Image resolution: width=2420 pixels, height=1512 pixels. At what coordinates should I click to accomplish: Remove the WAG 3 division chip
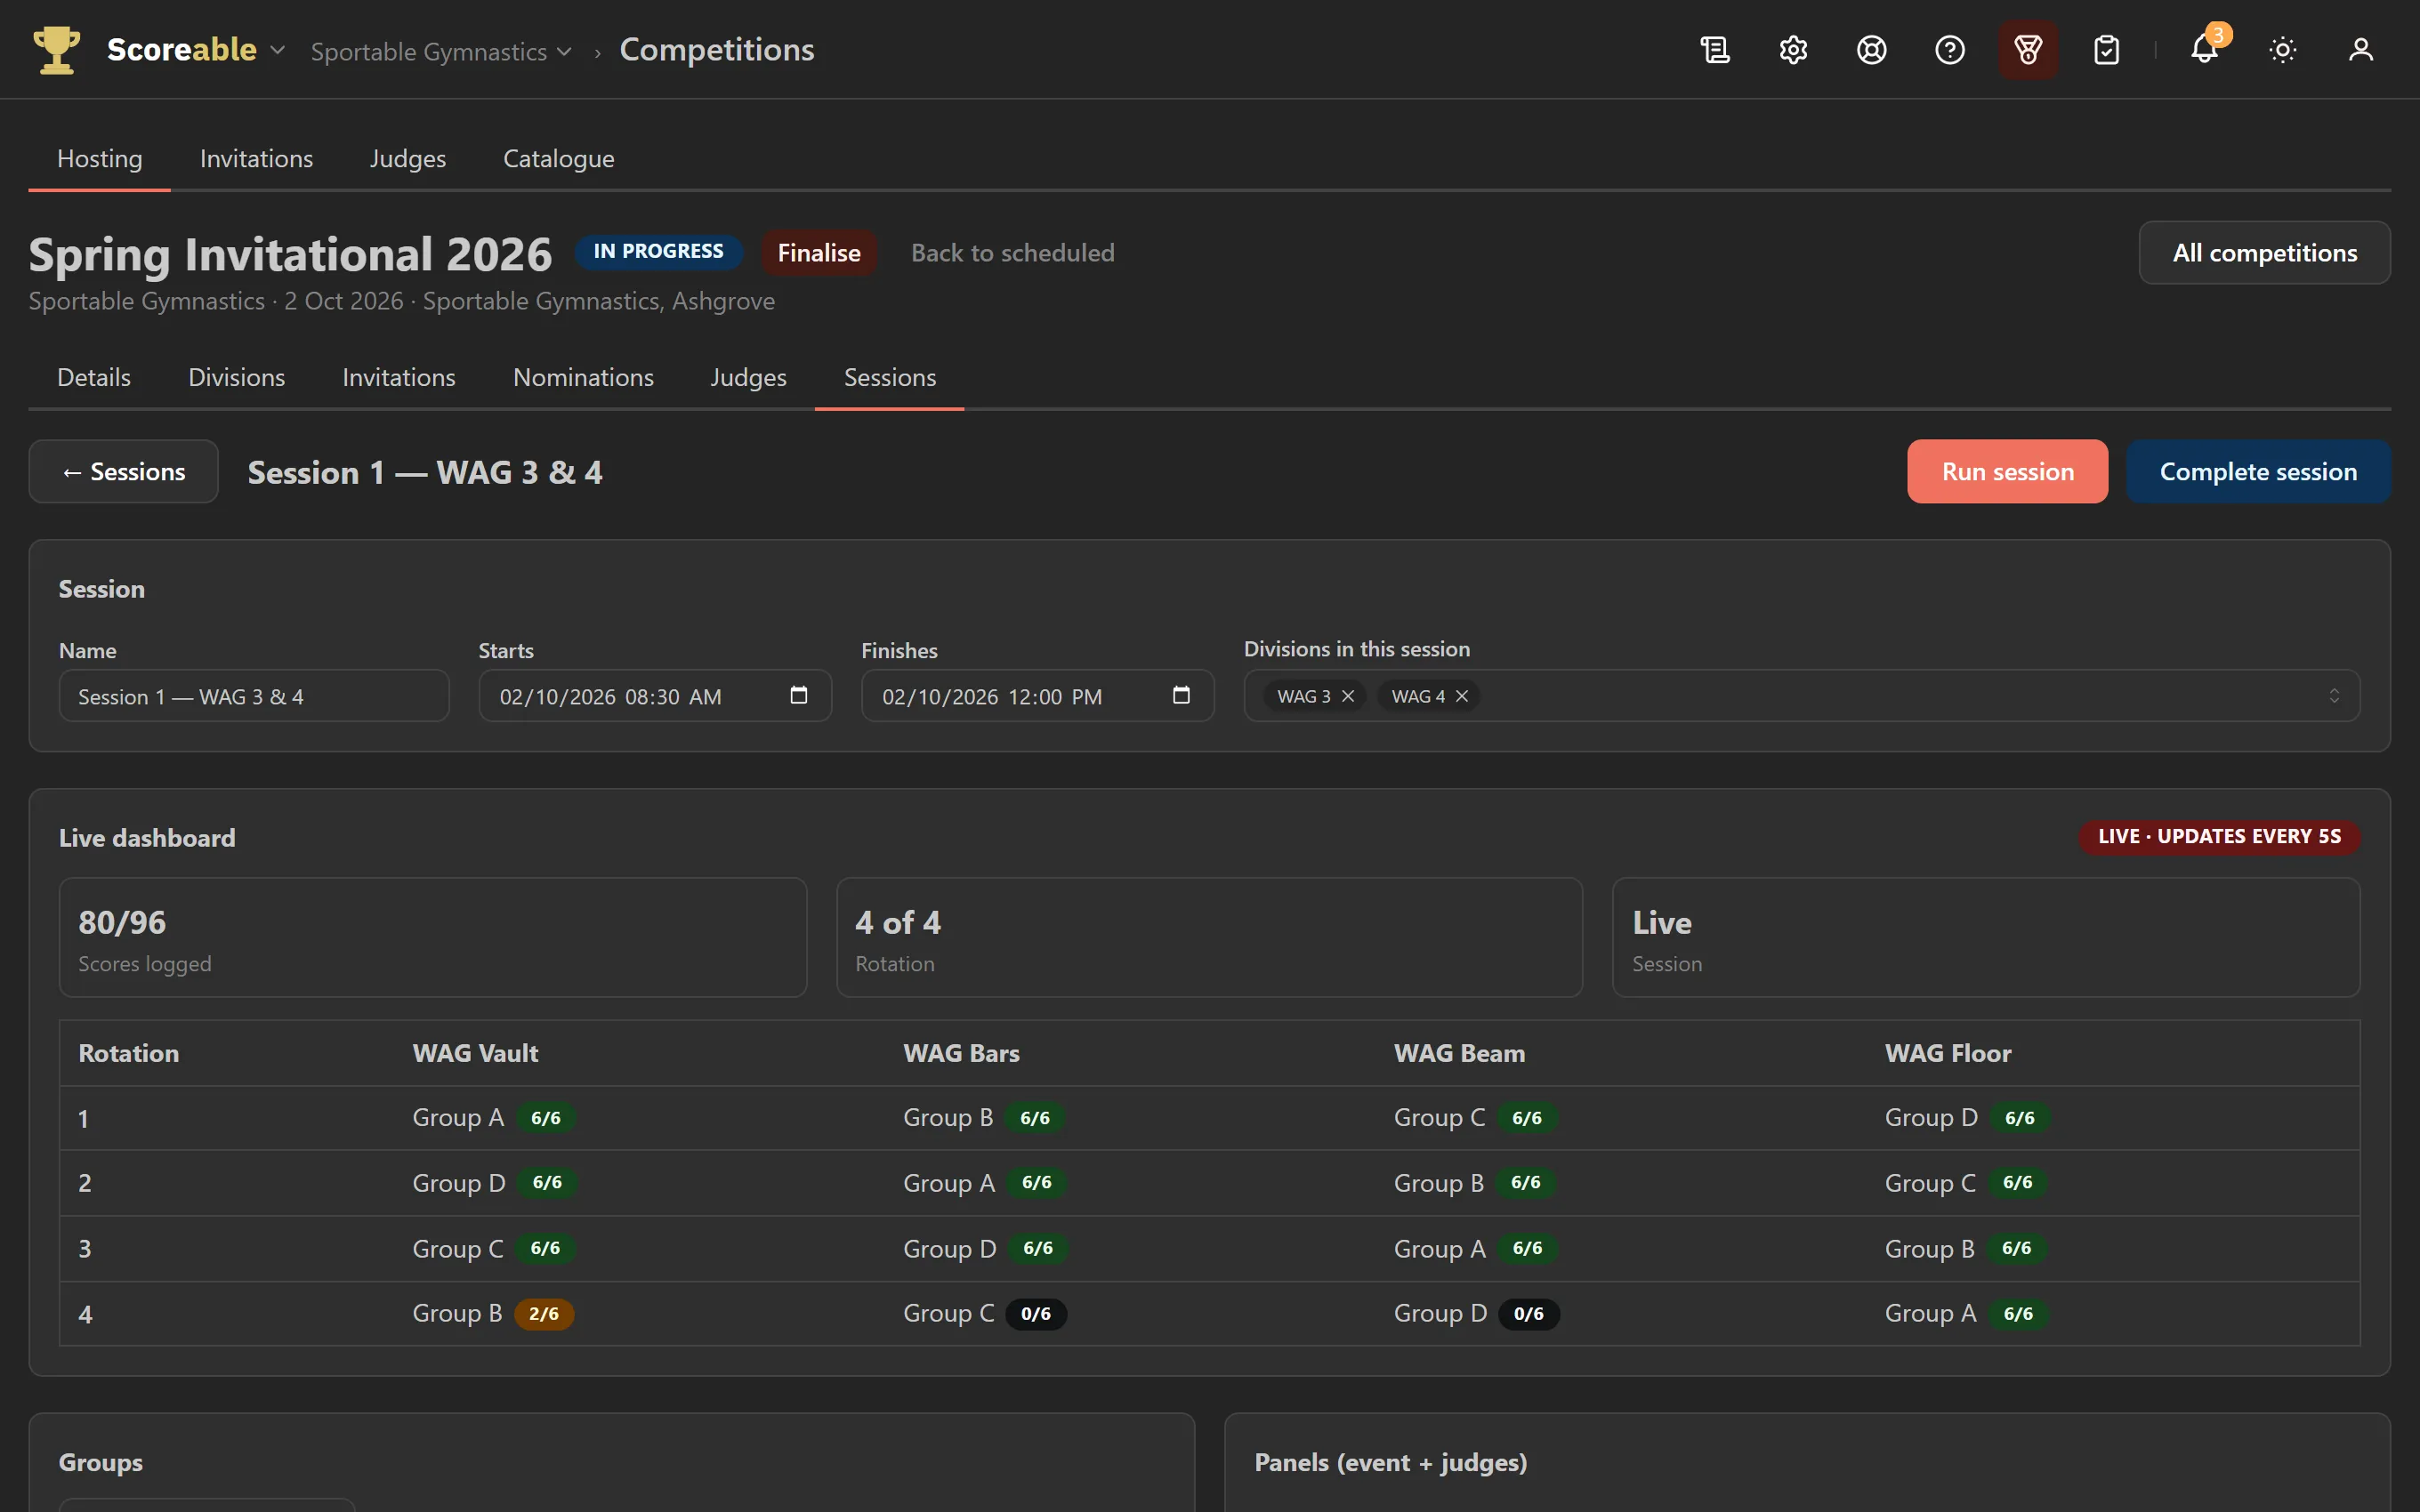pos(1348,696)
